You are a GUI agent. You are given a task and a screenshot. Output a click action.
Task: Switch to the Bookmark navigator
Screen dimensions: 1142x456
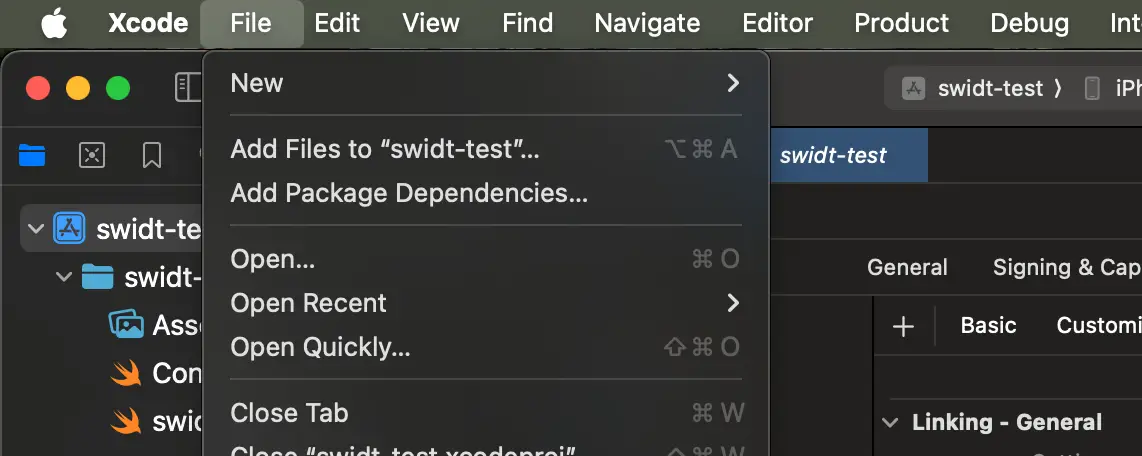(152, 155)
